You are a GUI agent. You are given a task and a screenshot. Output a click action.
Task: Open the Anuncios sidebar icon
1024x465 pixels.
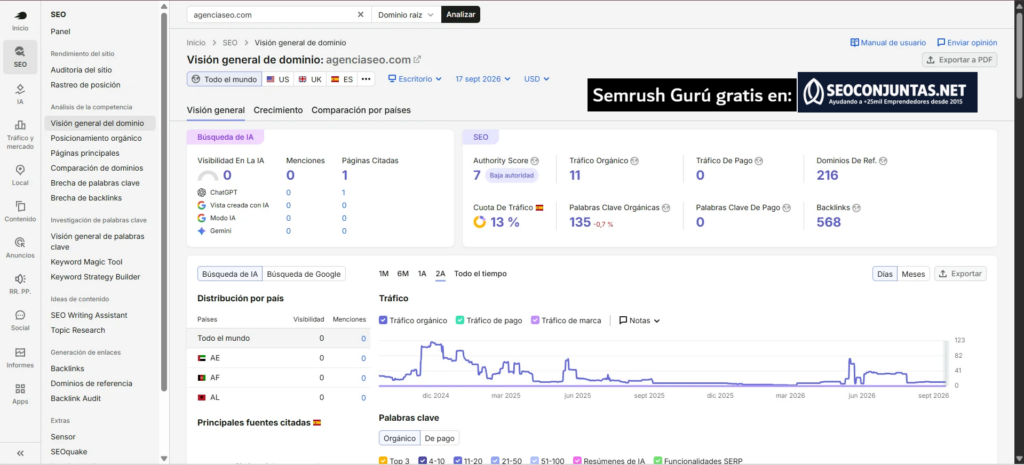[x=20, y=247]
